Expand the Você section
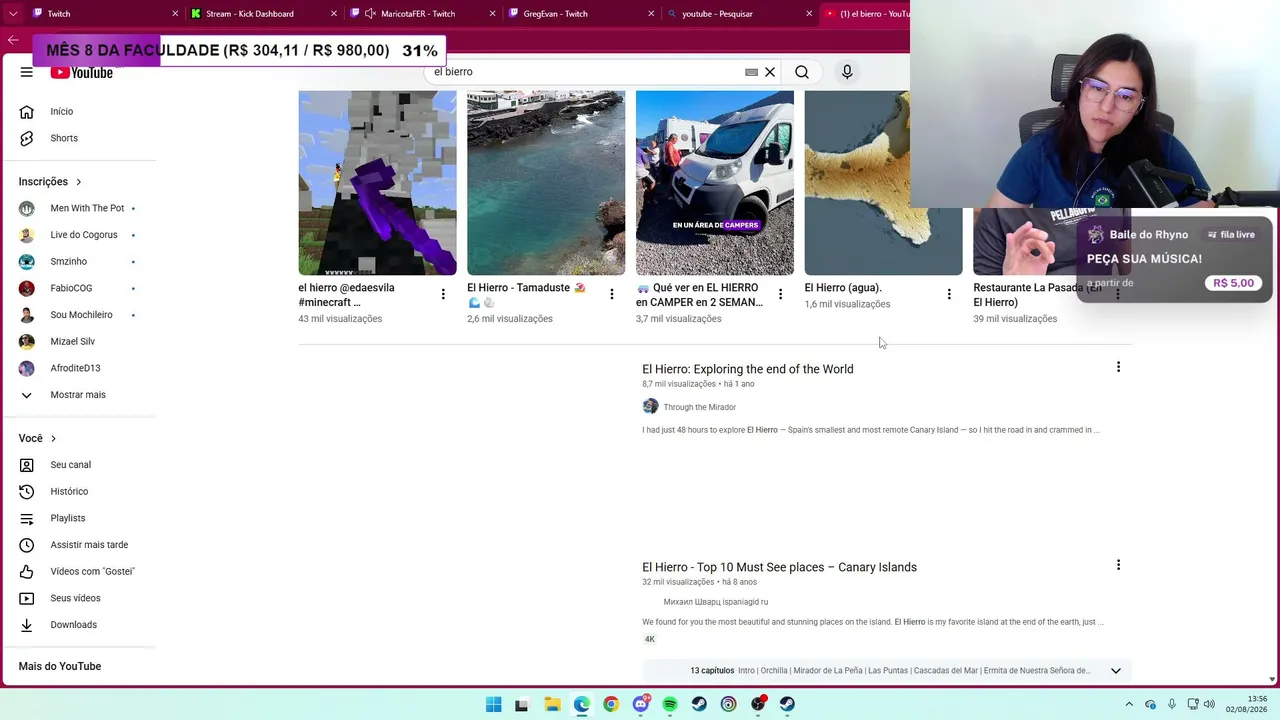The width and height of the screenshot is (1280, 720). [x=37, y=438]
